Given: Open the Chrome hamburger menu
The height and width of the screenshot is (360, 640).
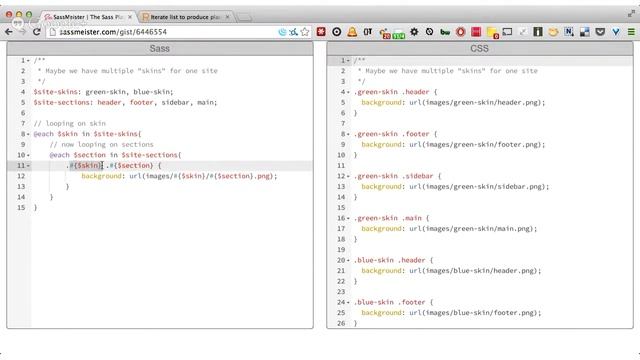Looking at the screenshot, I should tap(631, 32).
